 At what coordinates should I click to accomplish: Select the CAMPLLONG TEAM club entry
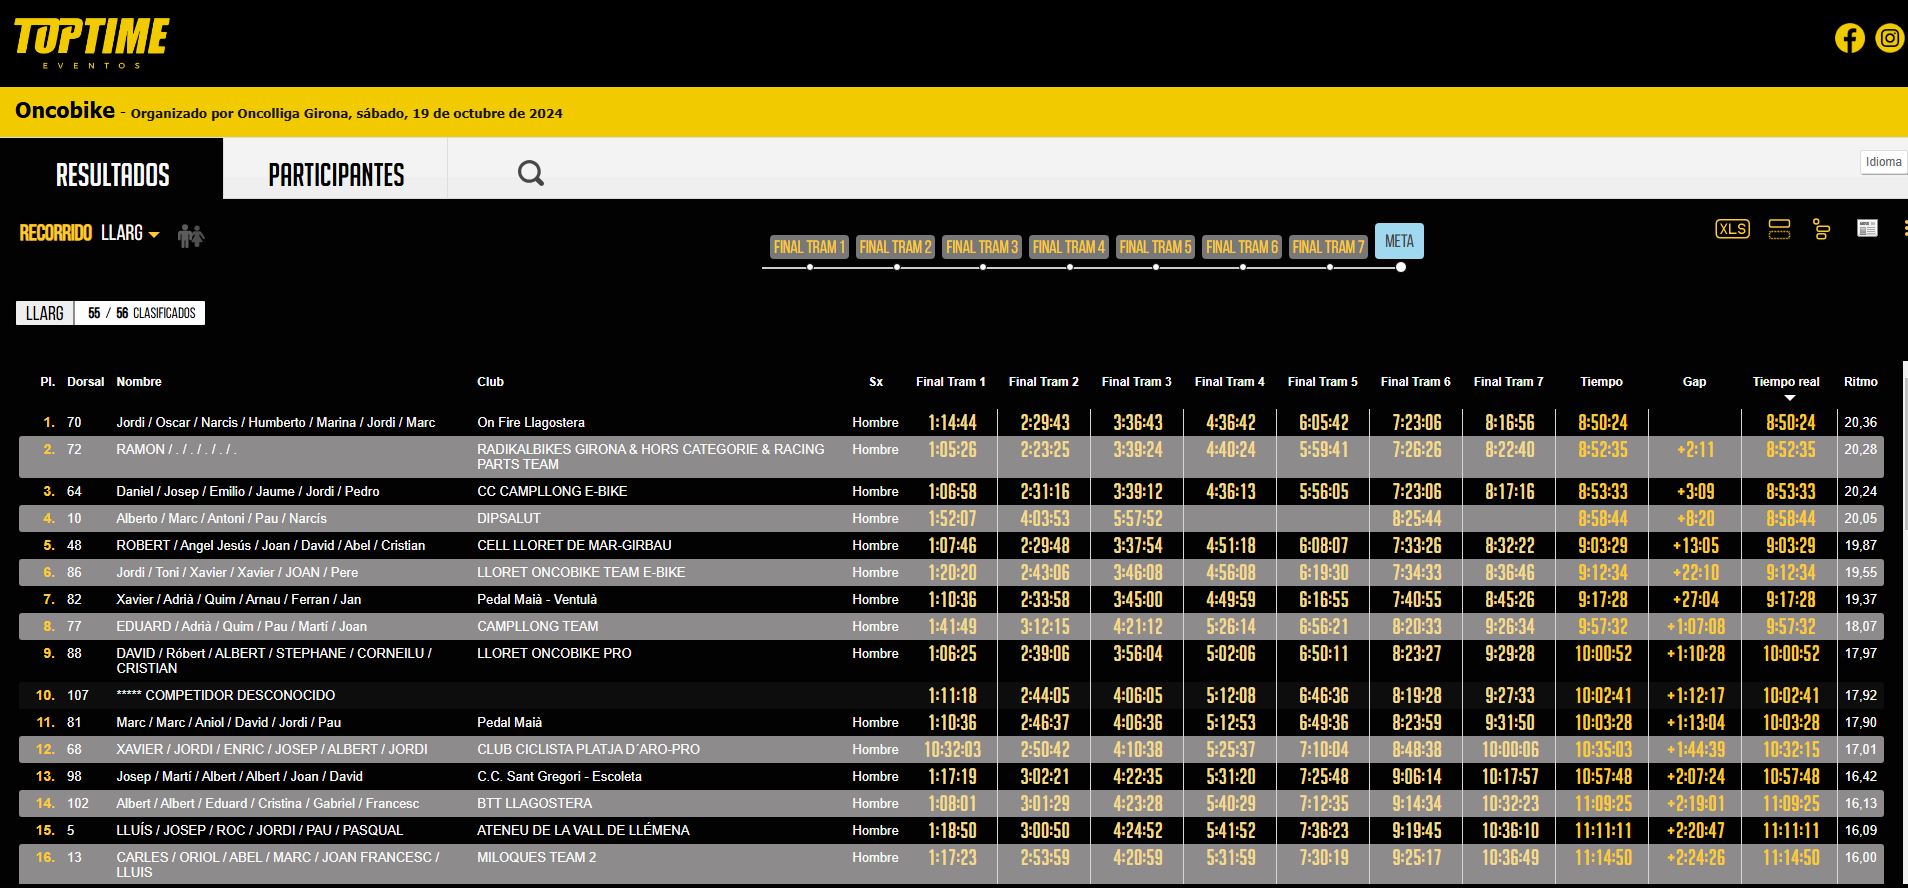[x=537, y=626]
